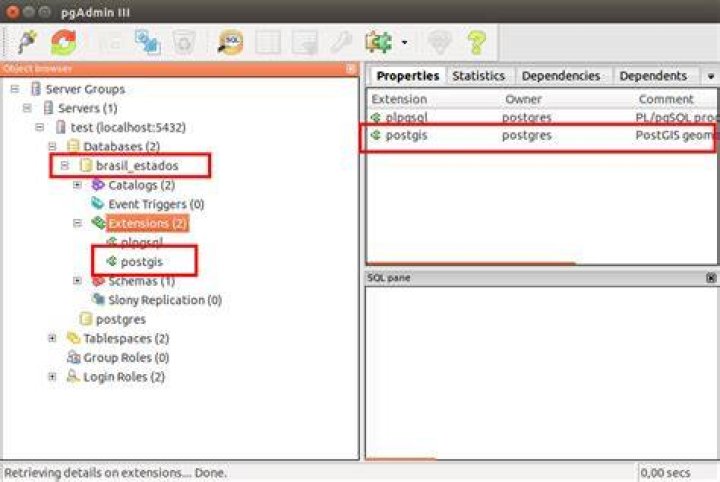
Task: Click the Servers (1) tree icon
Action: point(48,108)
